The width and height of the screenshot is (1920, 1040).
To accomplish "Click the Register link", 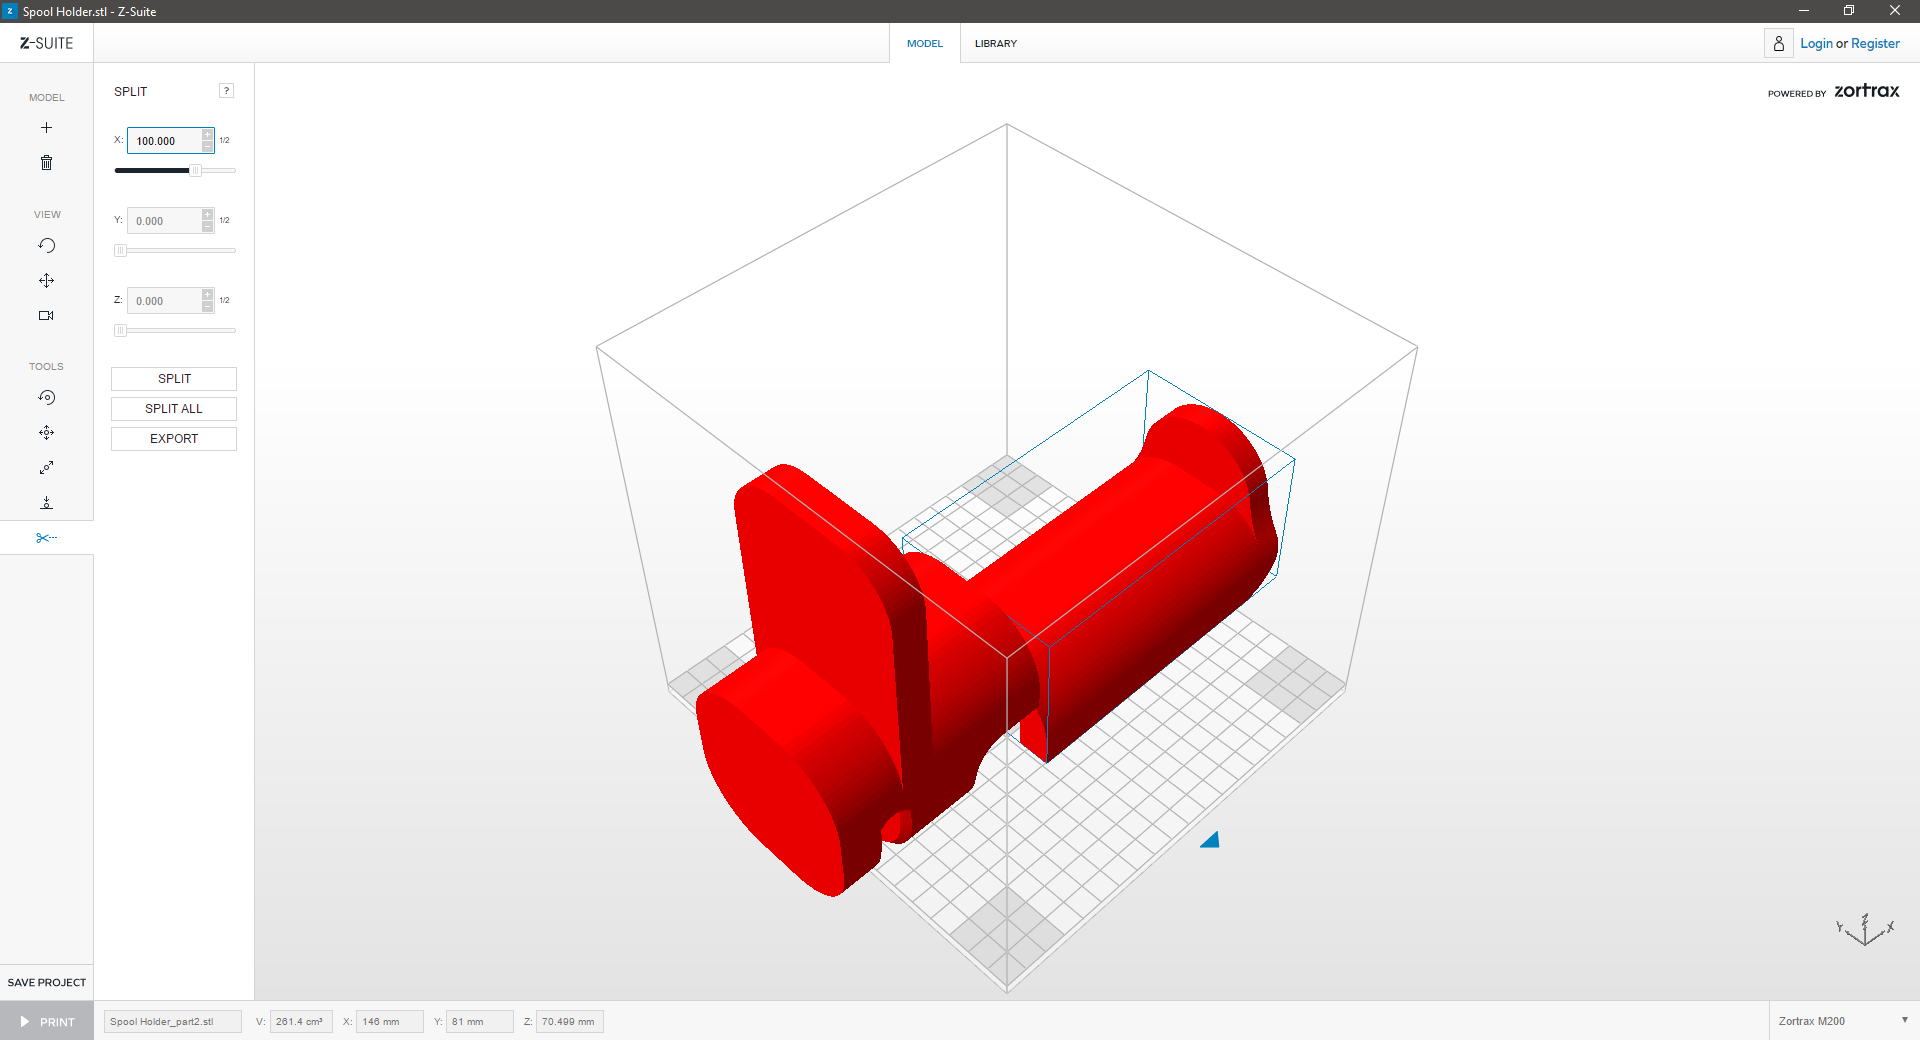I will (1874, 44).
